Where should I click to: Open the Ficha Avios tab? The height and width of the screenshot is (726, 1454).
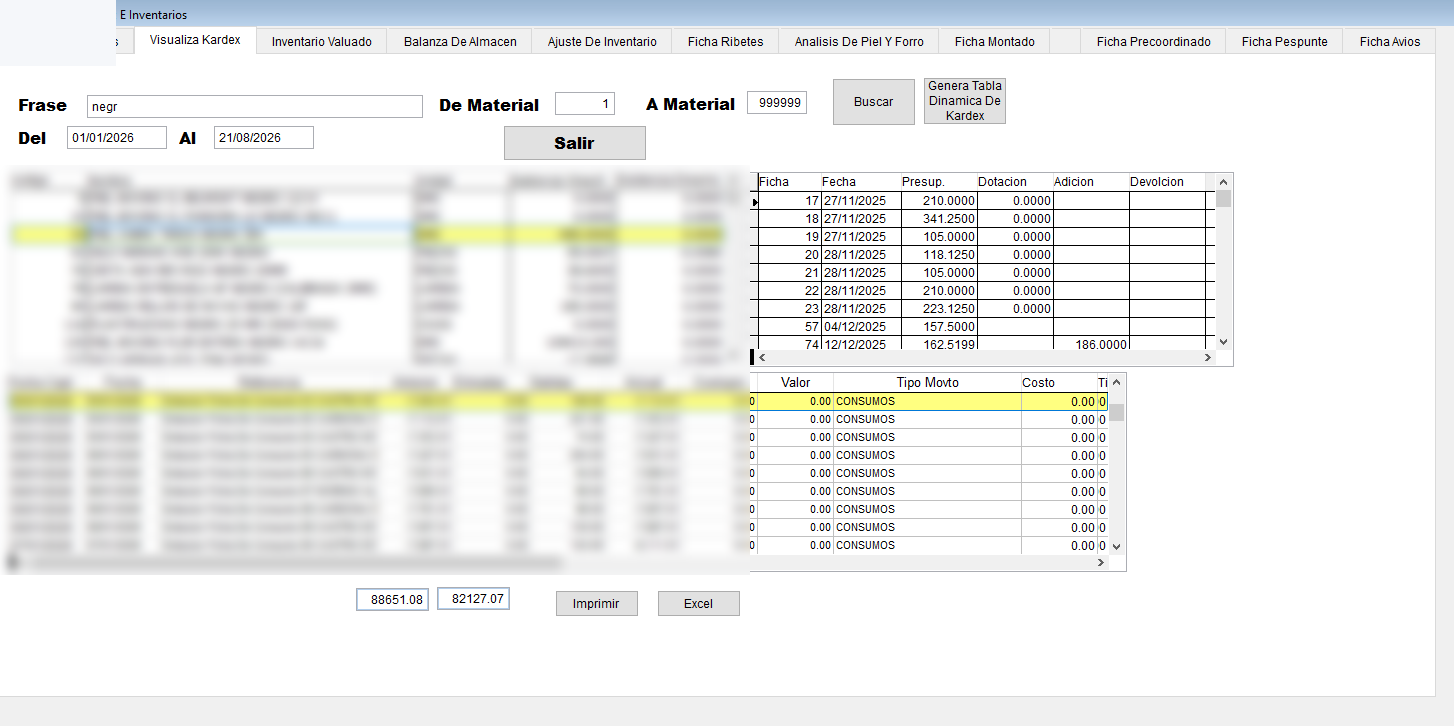1389,42
